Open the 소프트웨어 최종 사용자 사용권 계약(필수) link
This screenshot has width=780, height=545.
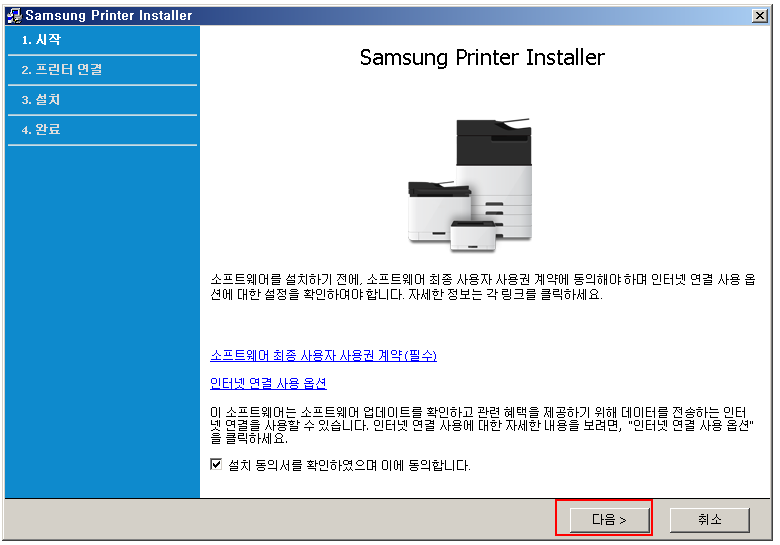pos(323,355)
